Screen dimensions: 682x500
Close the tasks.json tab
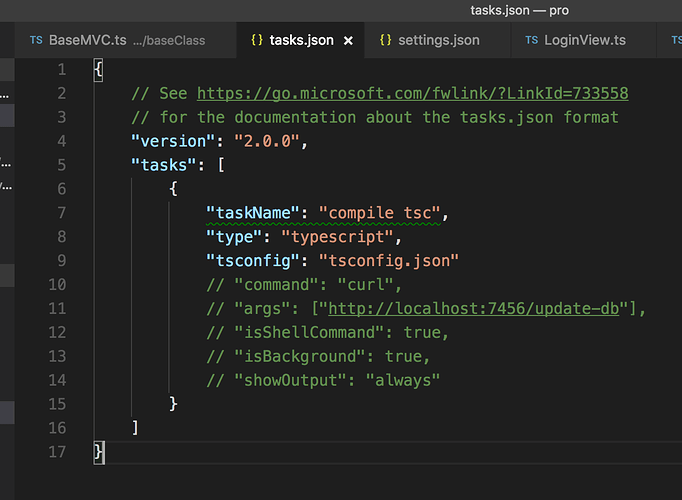[348, 40]
